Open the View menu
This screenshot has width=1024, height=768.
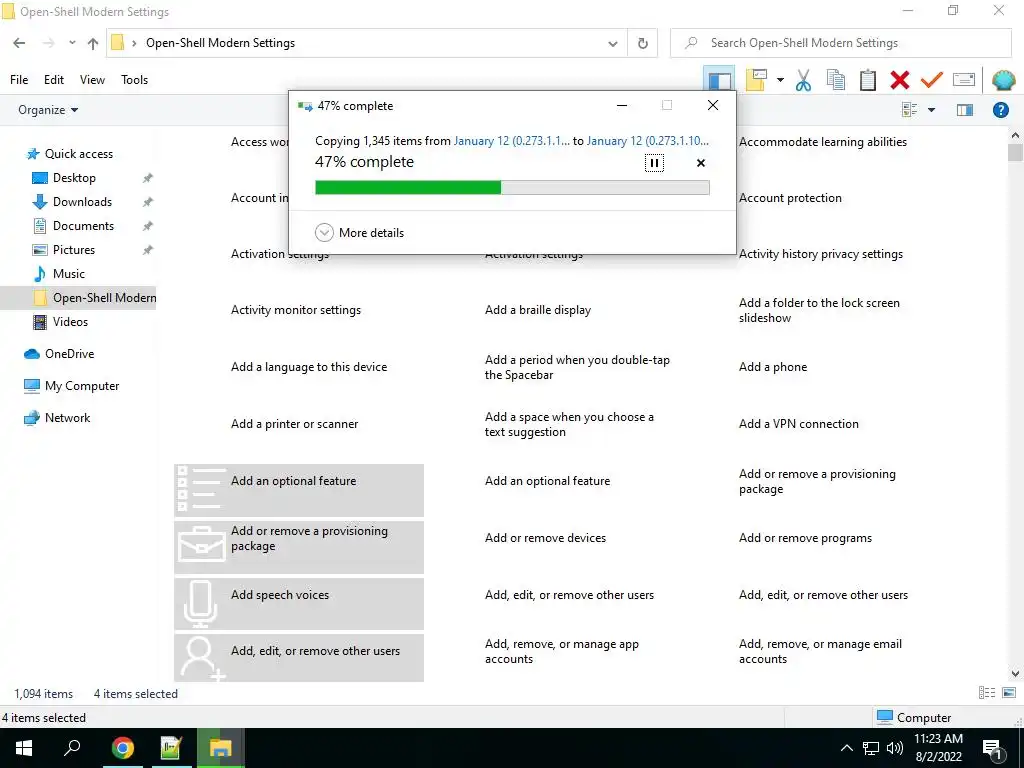pos(92,80)
